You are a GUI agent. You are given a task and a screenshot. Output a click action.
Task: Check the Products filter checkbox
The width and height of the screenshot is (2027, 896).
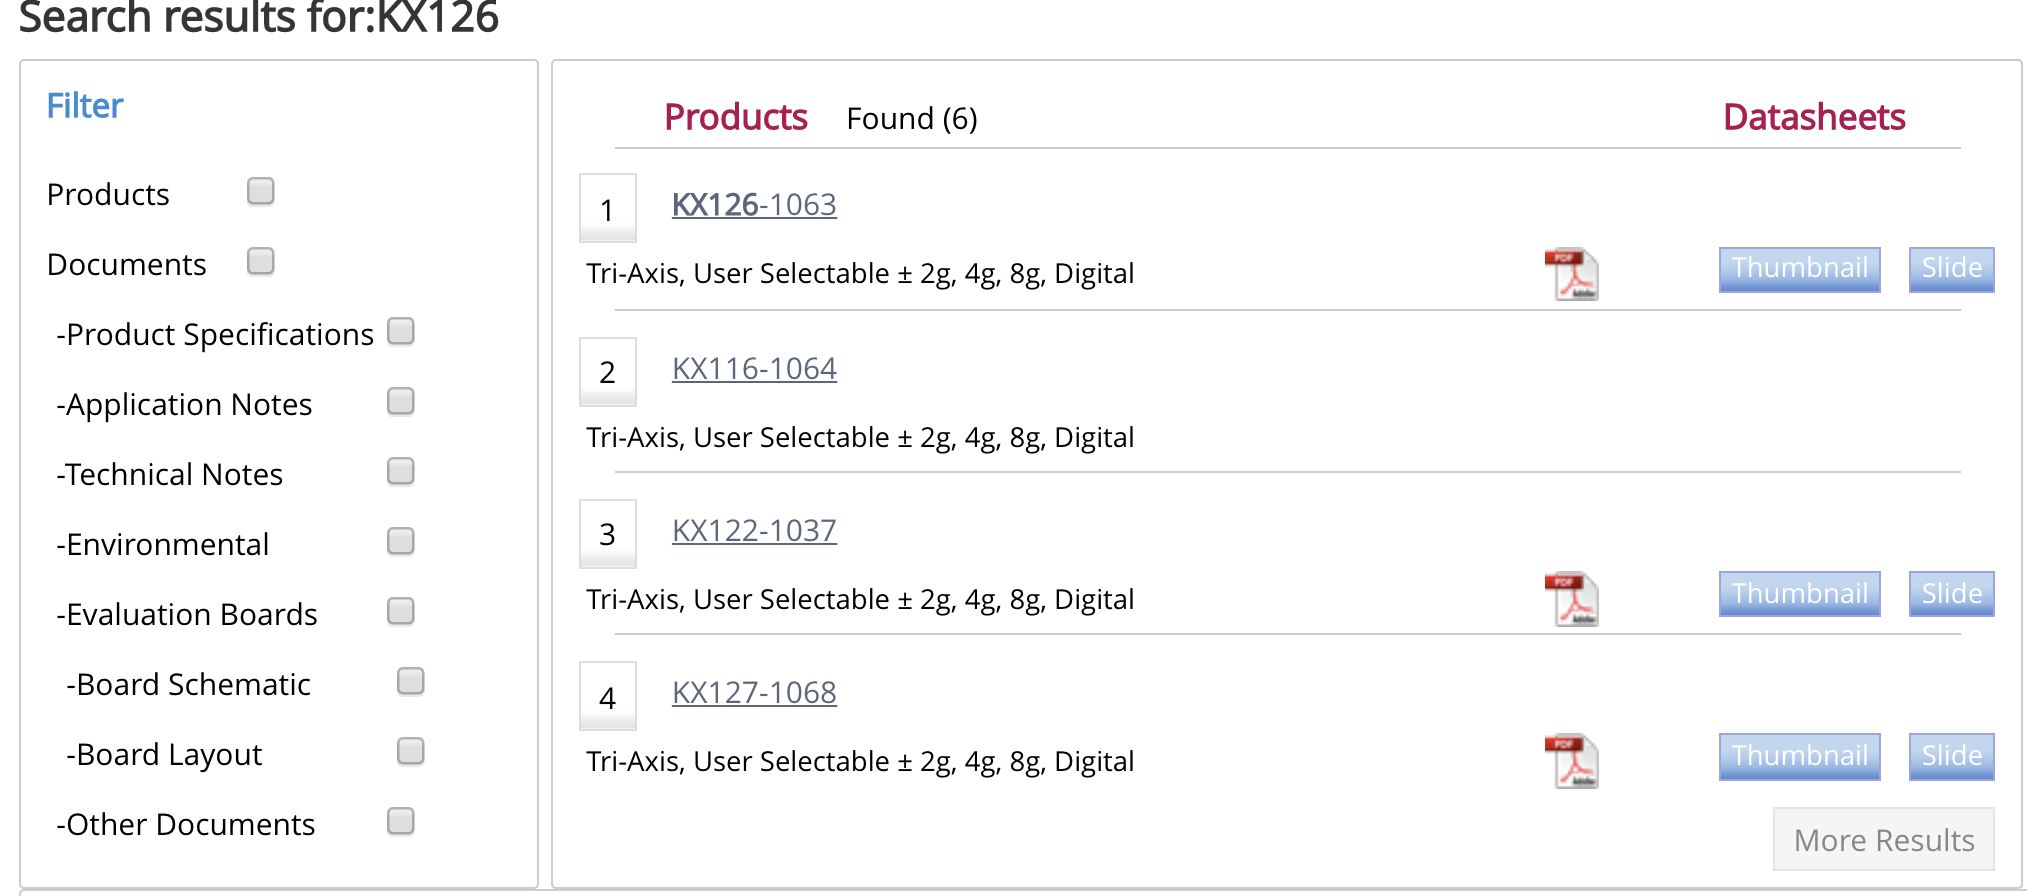coord(261,191)
